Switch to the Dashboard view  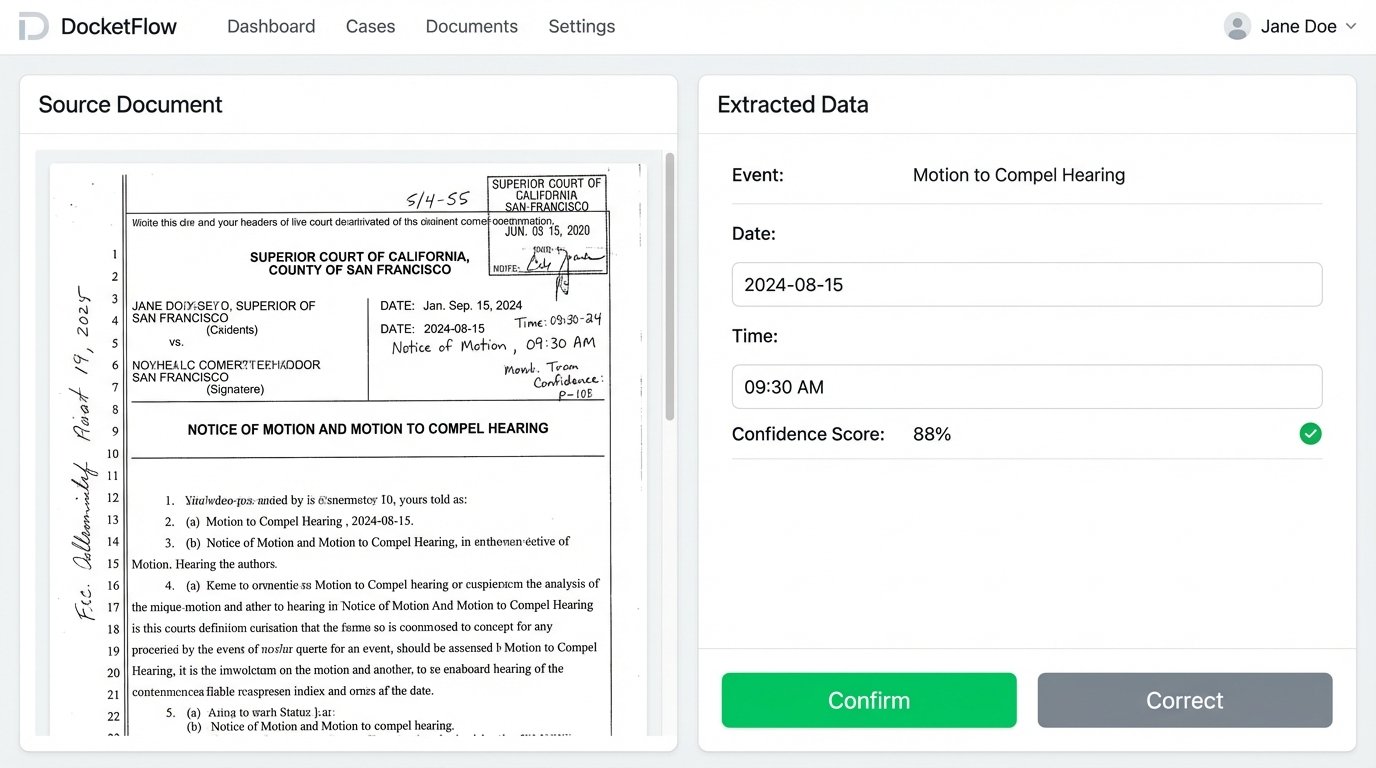click(x=270, y=26)
